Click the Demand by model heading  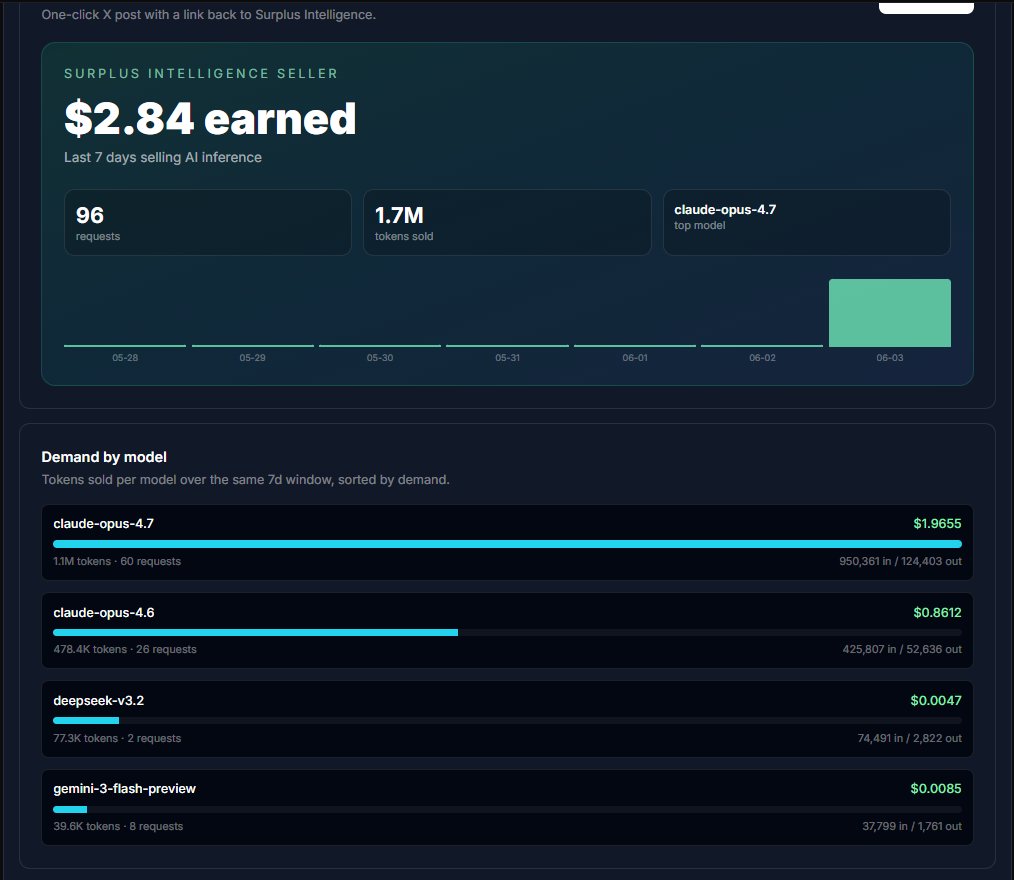[104, 457]
